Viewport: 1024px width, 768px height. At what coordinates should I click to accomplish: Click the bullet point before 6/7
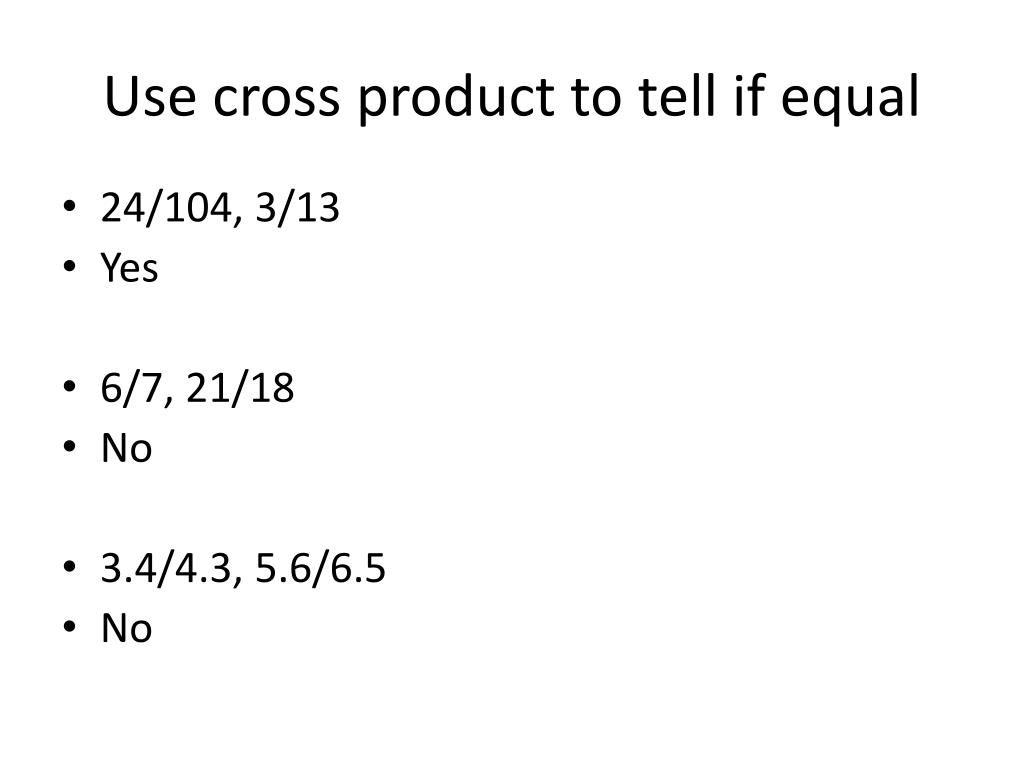point(70,387)
